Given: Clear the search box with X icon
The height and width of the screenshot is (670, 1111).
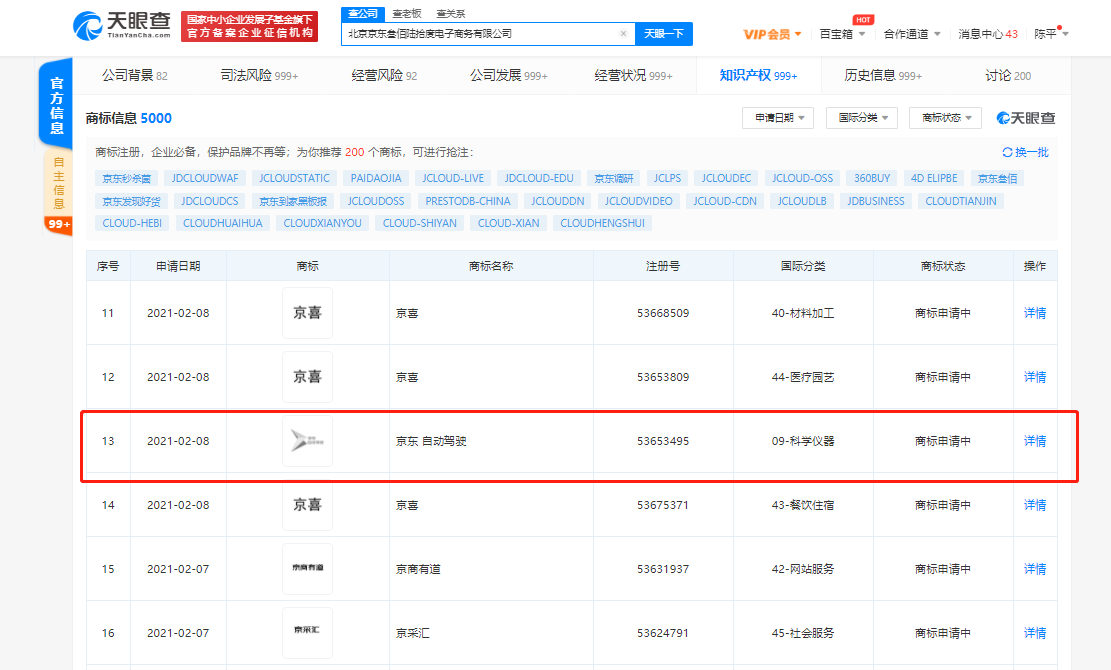Looking at the screenshot, I should [623, 34].
